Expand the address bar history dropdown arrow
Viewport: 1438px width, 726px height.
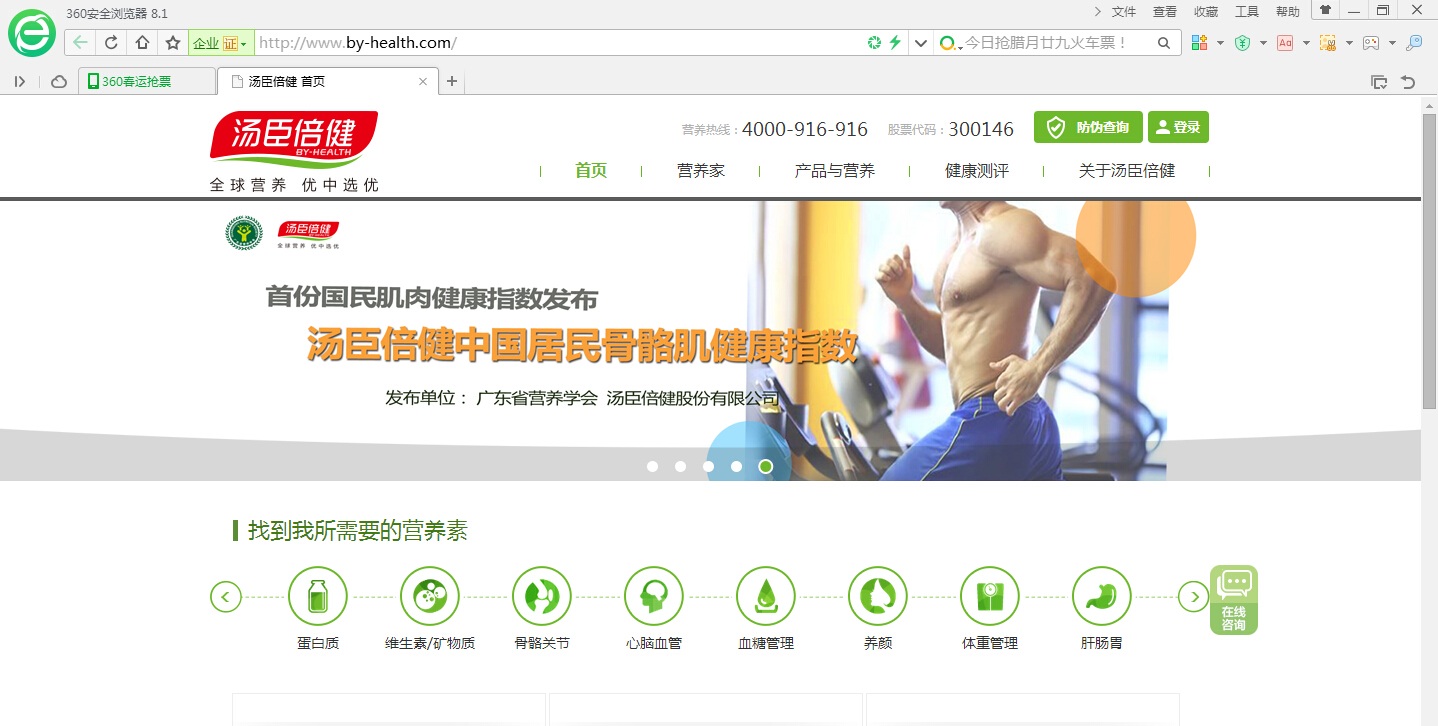click(x=921, y=43)
